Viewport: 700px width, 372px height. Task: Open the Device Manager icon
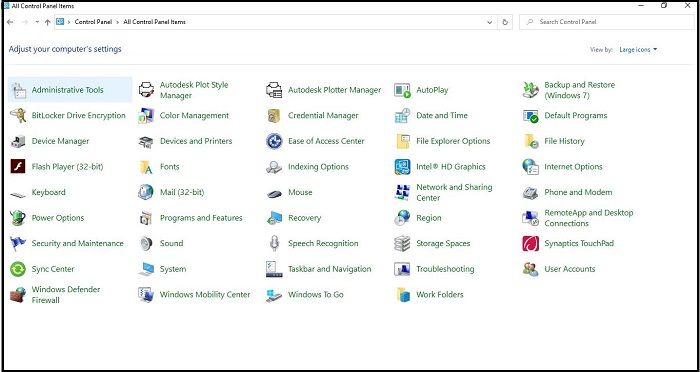pos(18,142)
